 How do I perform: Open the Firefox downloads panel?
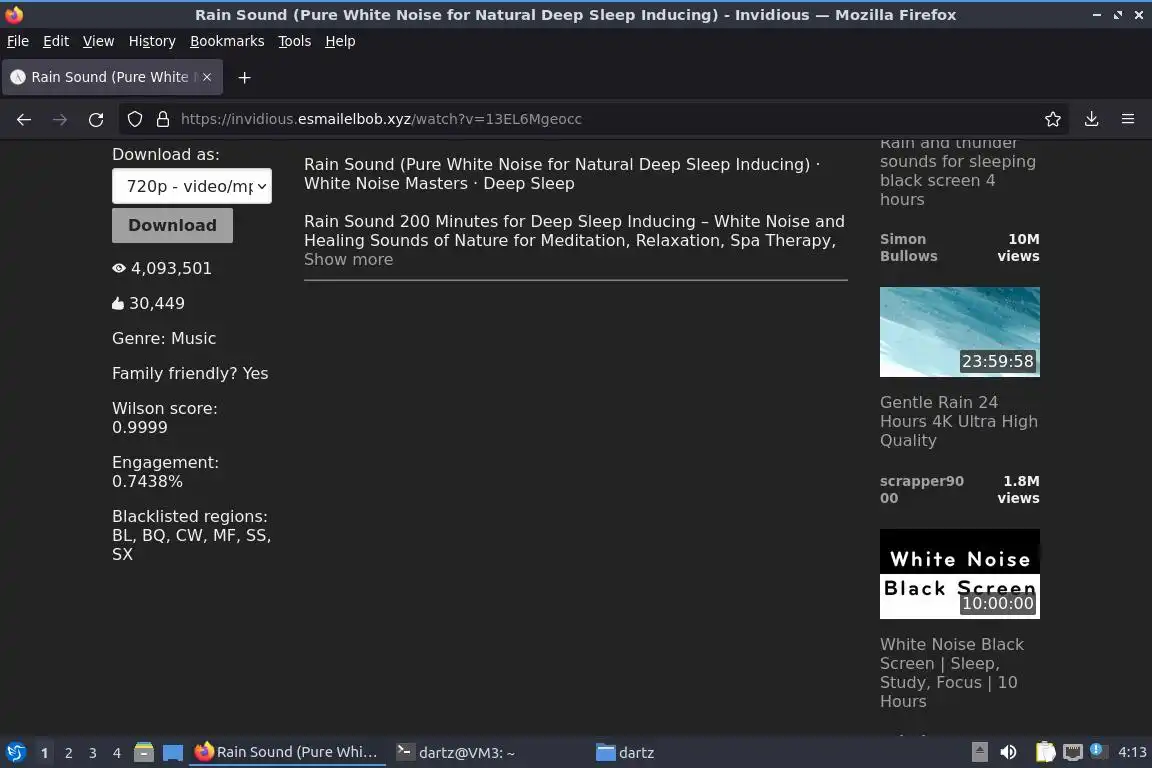(x=1091, y=119)
